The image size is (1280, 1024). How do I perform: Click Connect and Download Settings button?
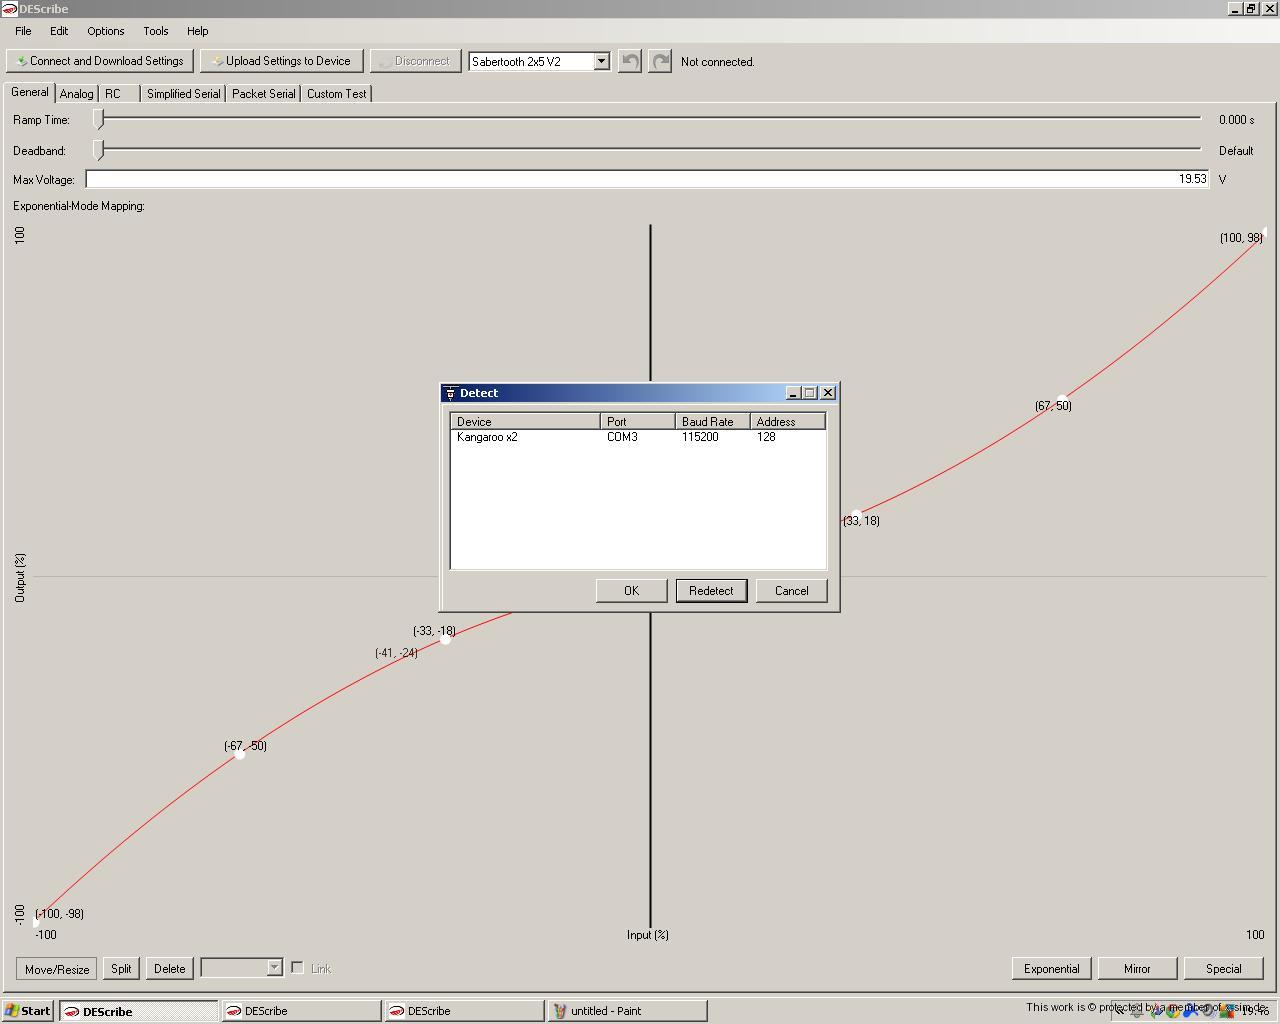[x=100, y=61]
